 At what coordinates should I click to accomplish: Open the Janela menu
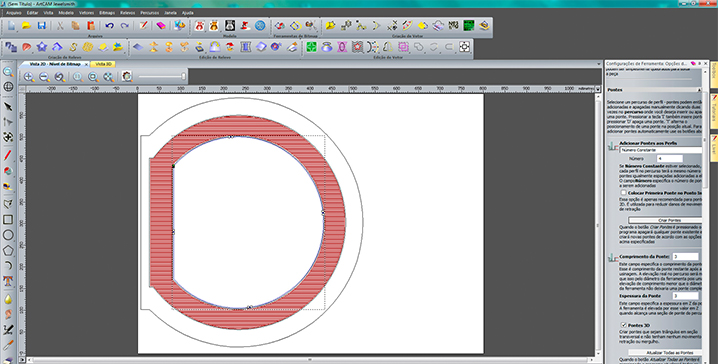pos(171,13)
